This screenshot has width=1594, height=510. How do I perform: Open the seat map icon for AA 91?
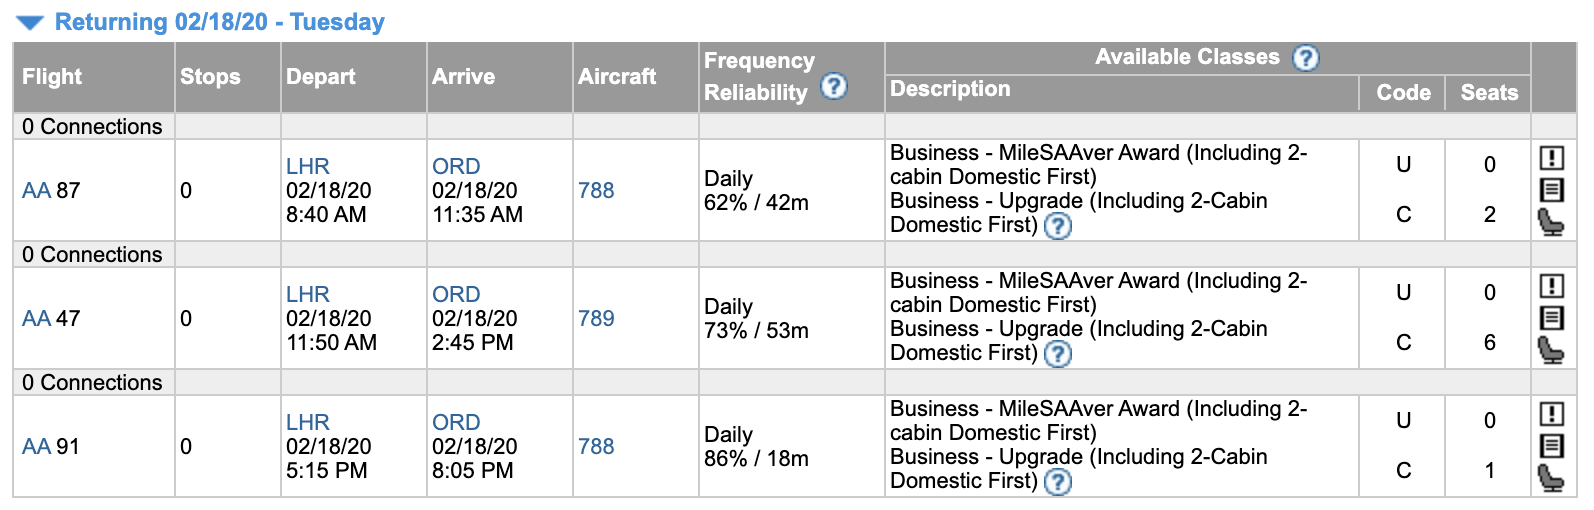[1551, 478]
